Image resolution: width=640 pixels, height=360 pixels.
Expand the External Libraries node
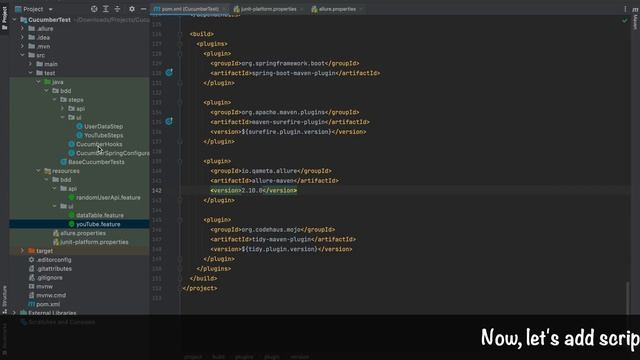pos(15,313)
